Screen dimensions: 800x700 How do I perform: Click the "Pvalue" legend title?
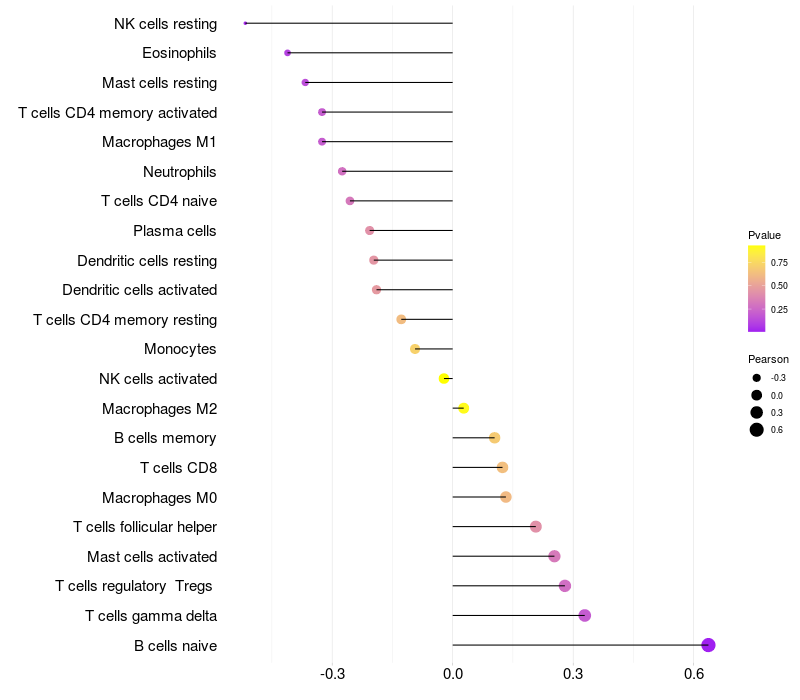[764, 235]
